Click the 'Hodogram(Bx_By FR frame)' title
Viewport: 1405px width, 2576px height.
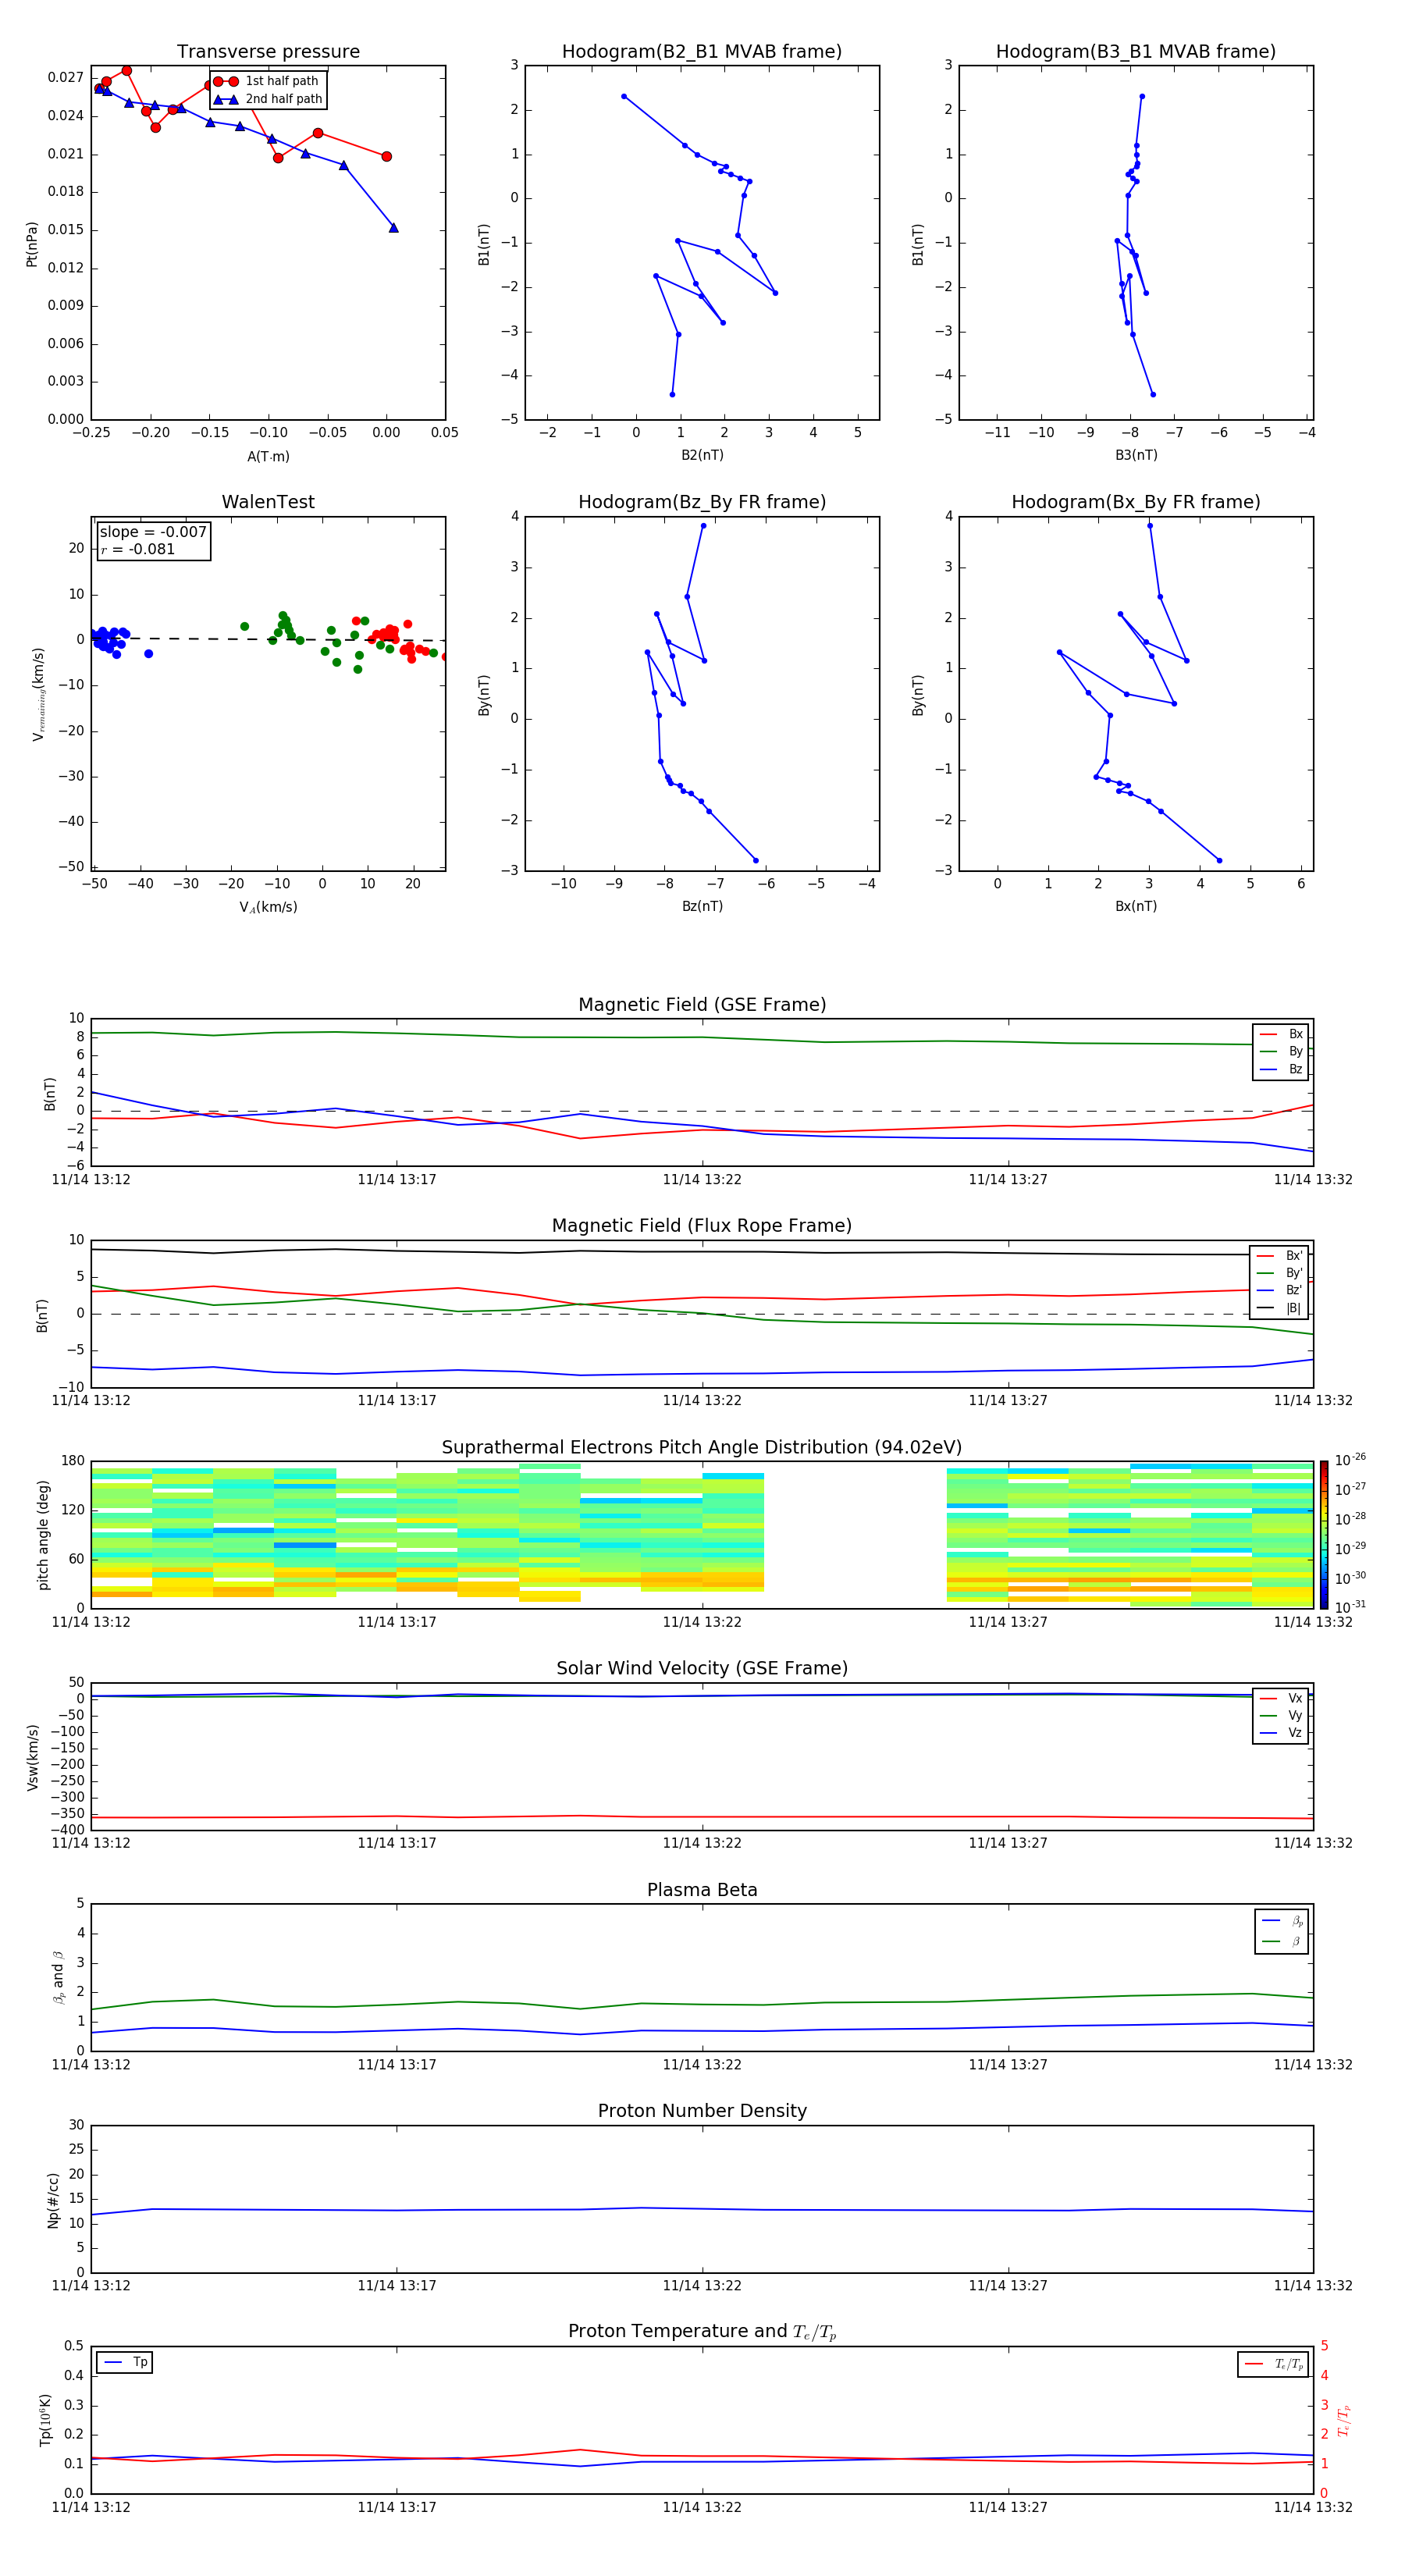(1136, 502)
